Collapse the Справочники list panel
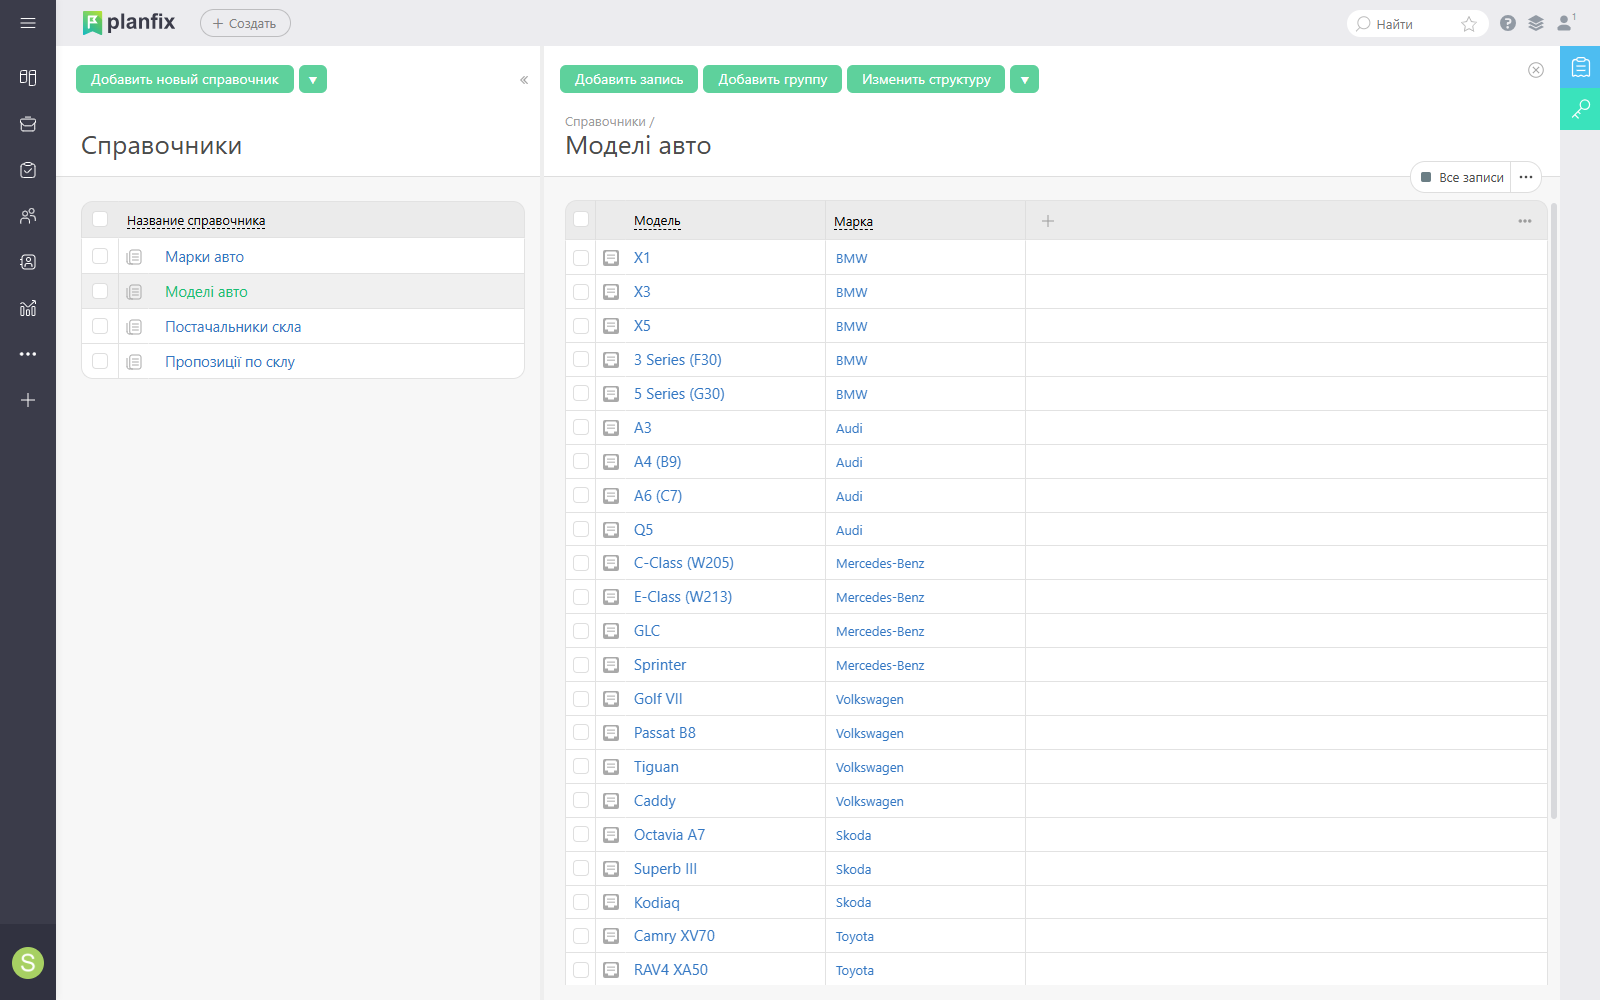 point(524,80)
